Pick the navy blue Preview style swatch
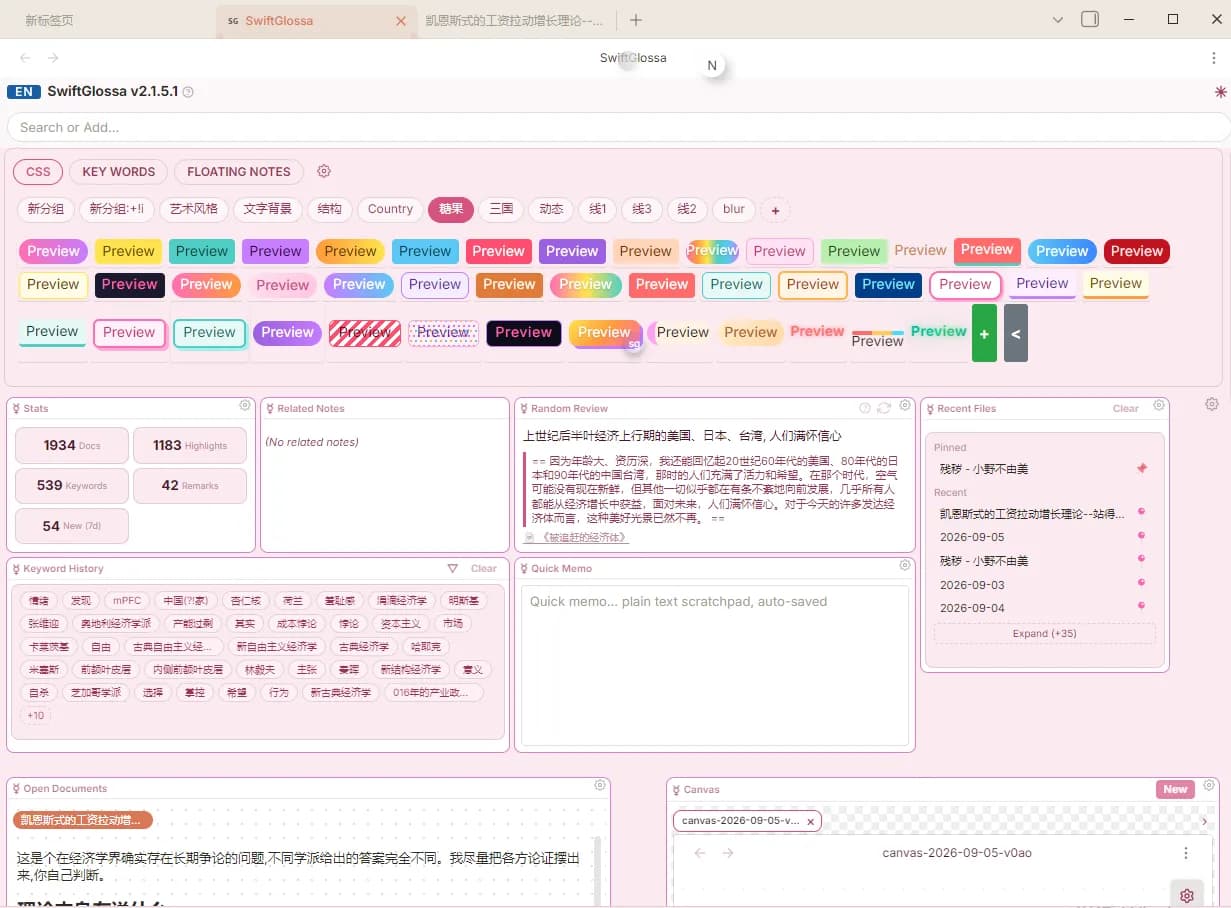 click(x=888, y=284)
